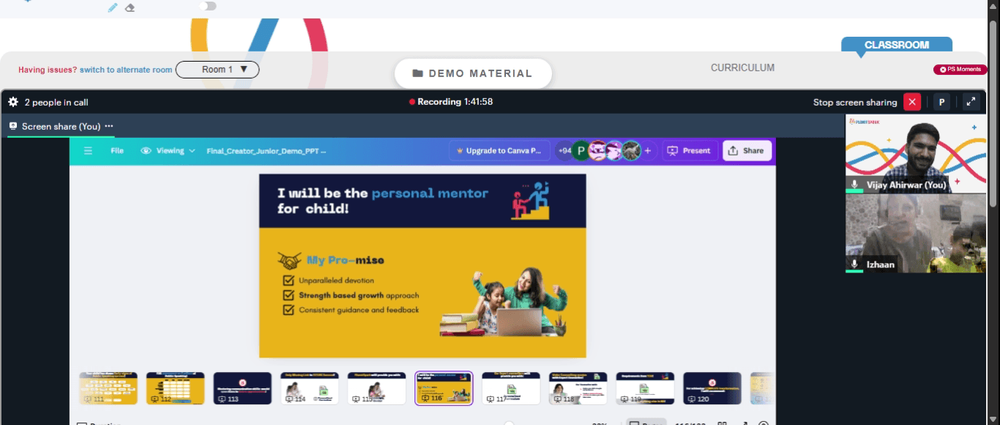
Task: Select slide 116 thumbnail
Action: coord(444,389)
